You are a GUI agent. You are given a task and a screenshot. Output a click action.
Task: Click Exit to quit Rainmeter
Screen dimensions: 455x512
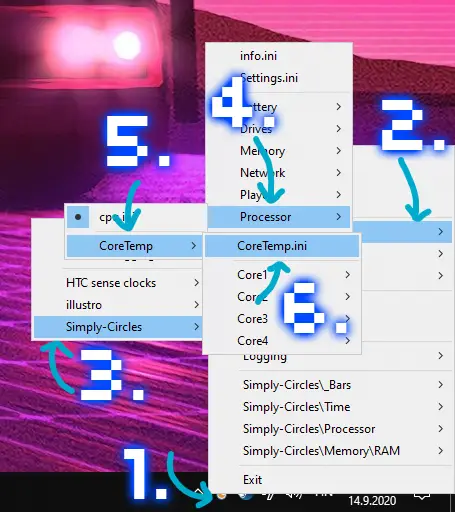pyautogui.click(x=252, y=480)
